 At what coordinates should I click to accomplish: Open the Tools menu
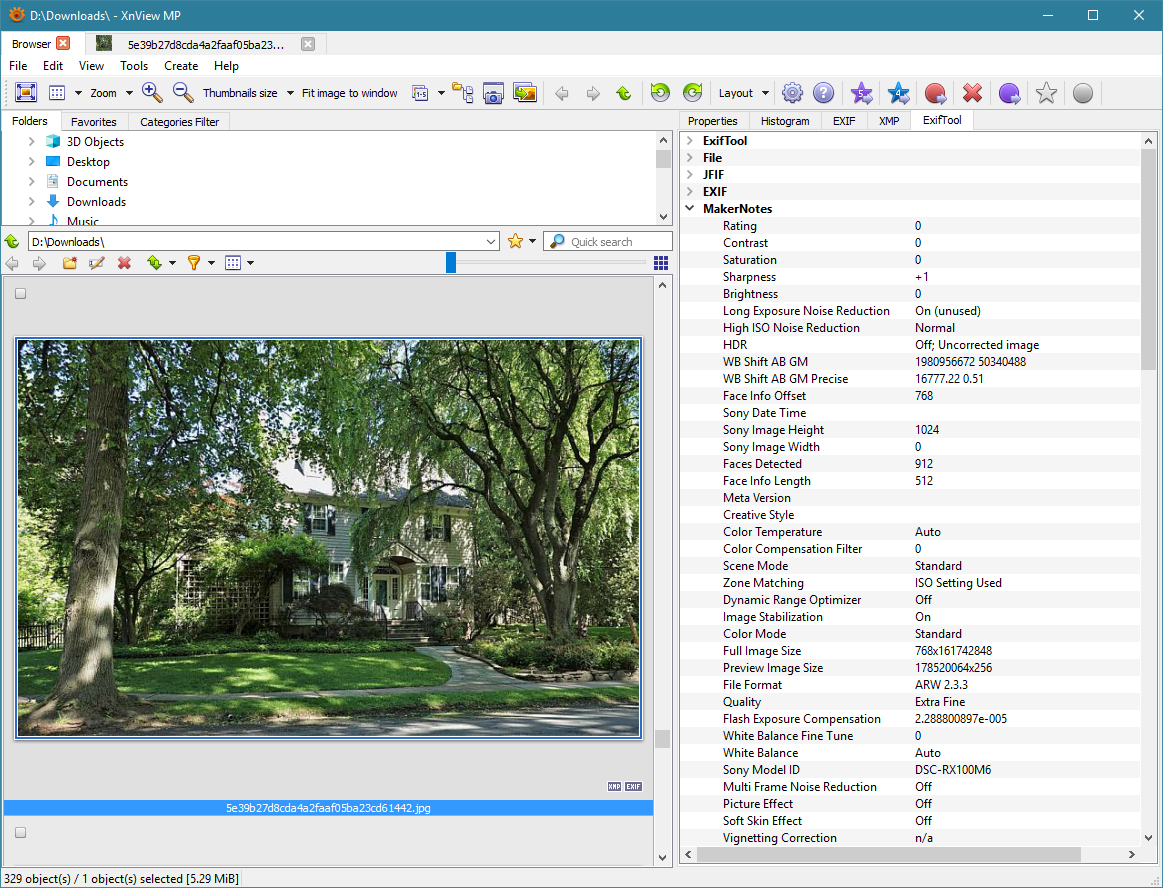tap(134, 66)
